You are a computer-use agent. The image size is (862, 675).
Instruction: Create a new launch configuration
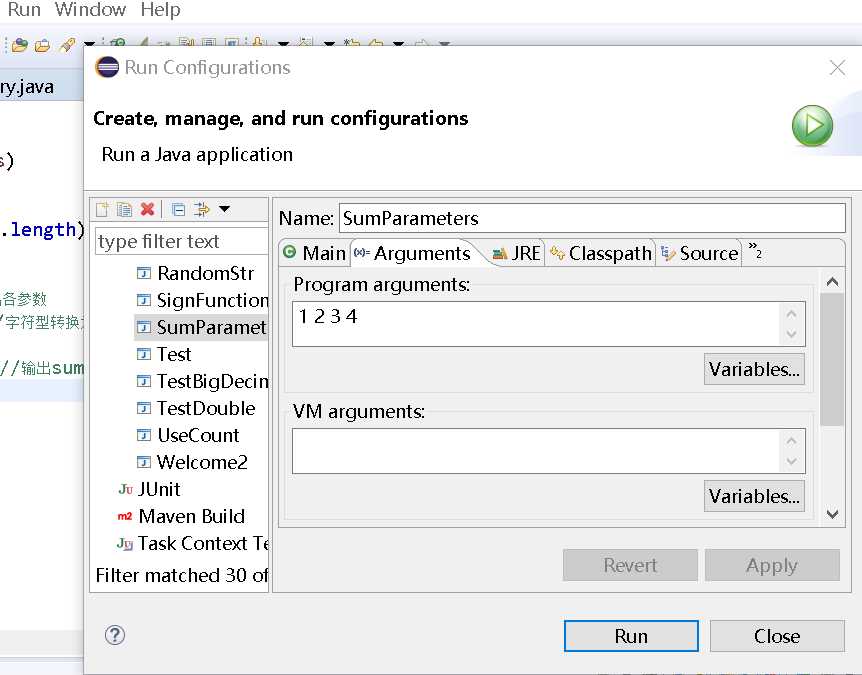[102, 209]
